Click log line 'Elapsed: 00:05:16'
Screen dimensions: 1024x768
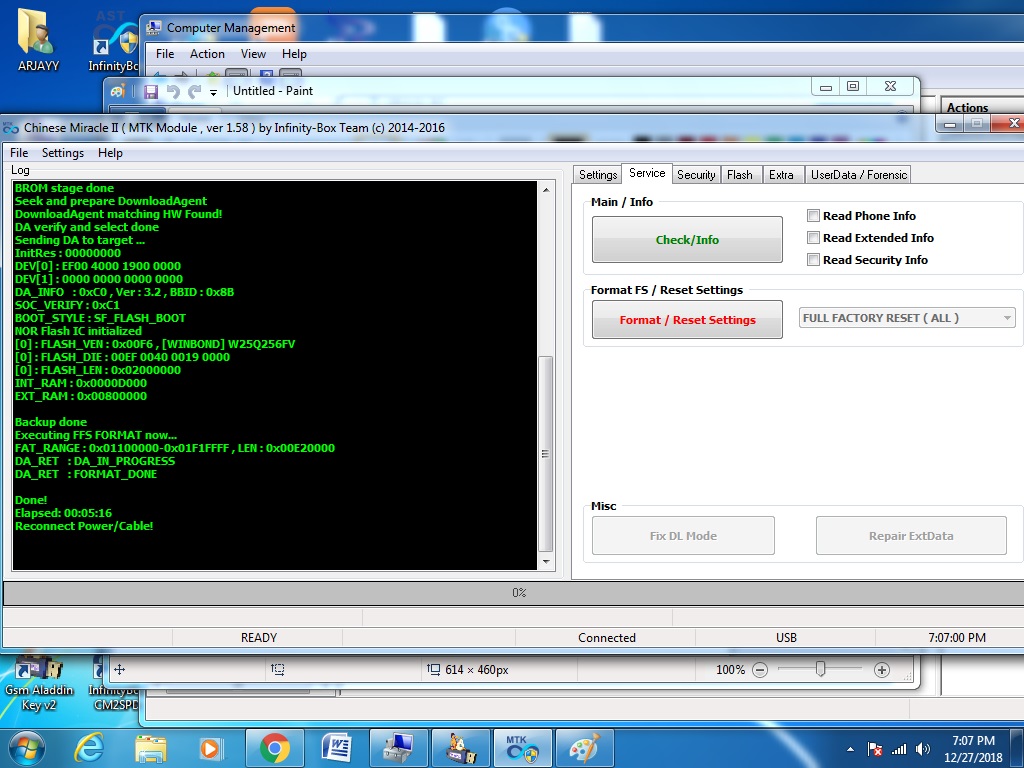coord(63,513)
